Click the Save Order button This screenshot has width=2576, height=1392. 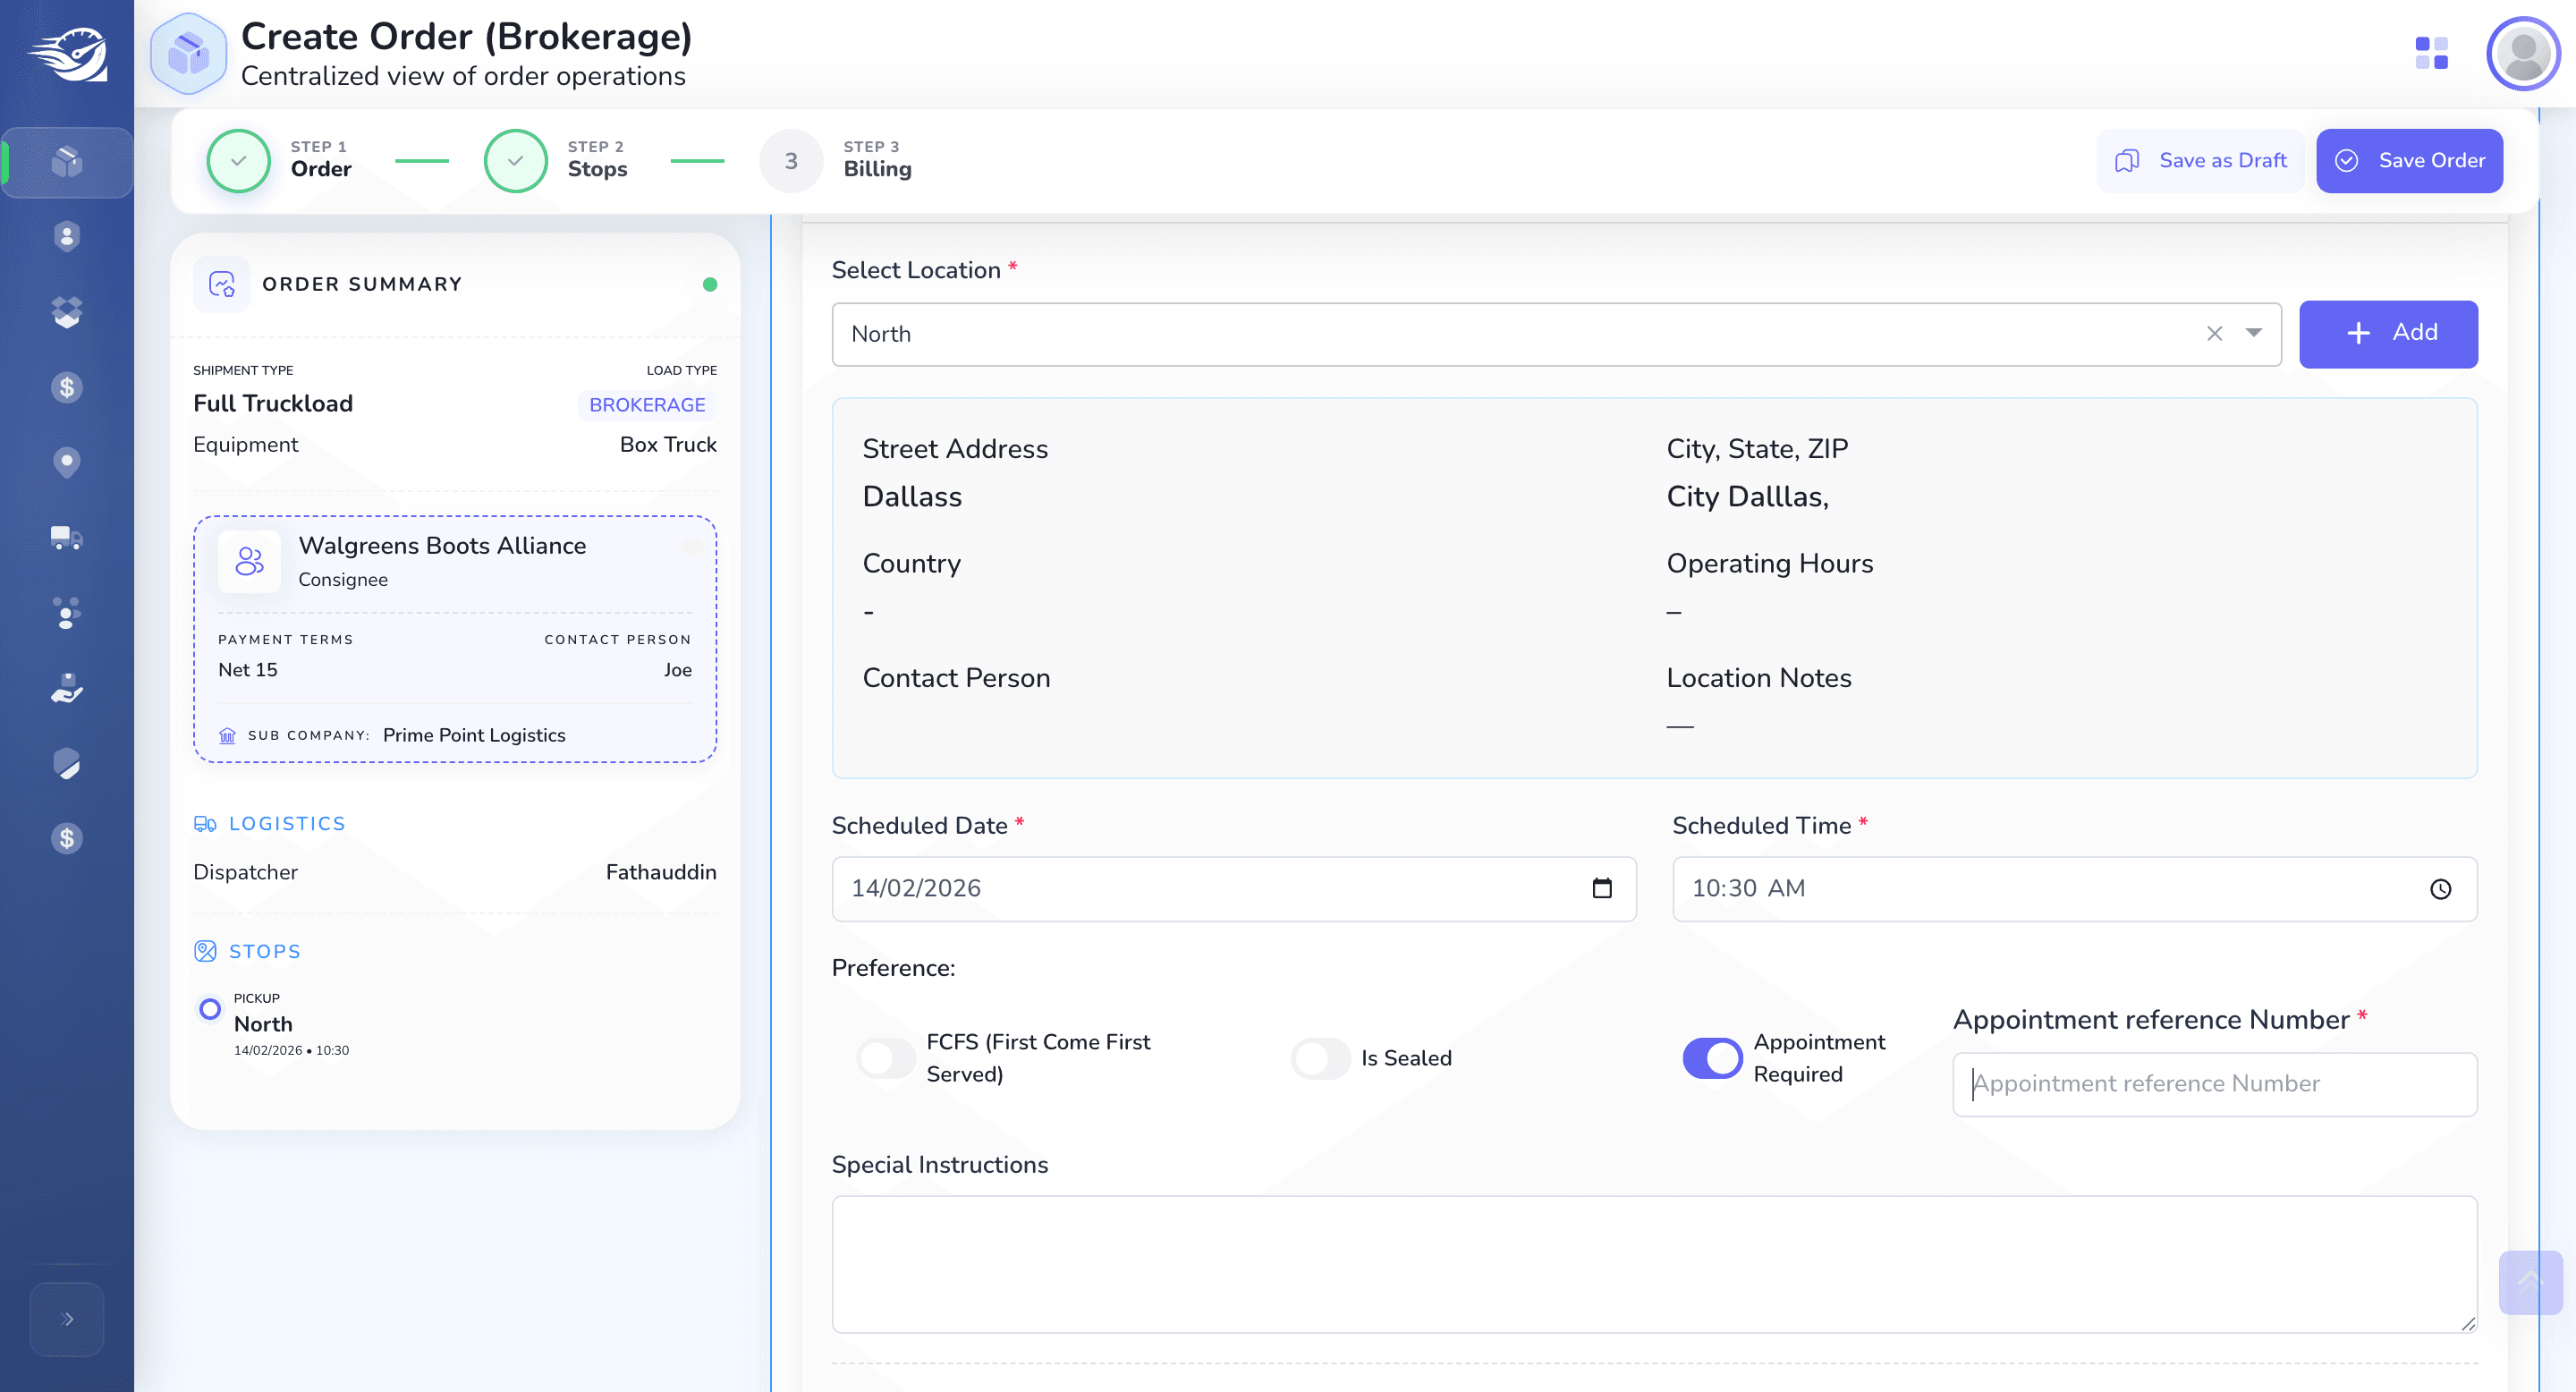pyautogui.click(x=2409, y=160)
